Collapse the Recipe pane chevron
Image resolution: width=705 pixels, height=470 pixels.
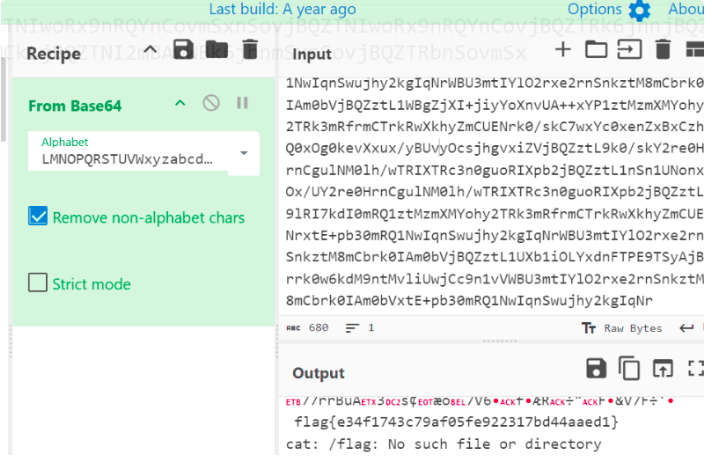coord(150,50)
